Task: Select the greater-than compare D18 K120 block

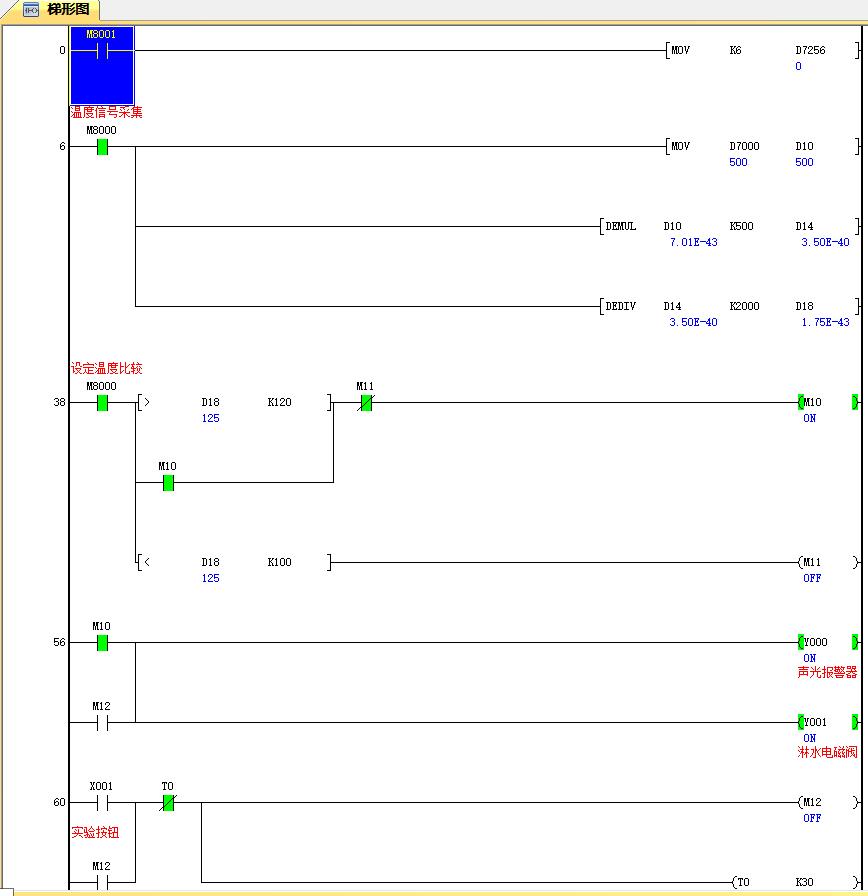Action: pyautogui.click(x=234, y=402)
